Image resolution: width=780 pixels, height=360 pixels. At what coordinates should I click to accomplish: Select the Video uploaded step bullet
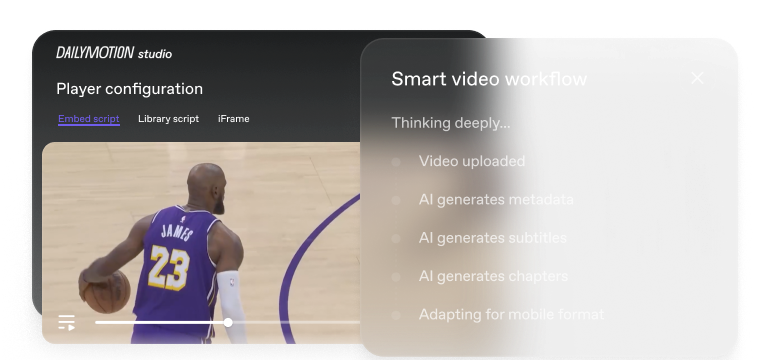click(396, 162)
